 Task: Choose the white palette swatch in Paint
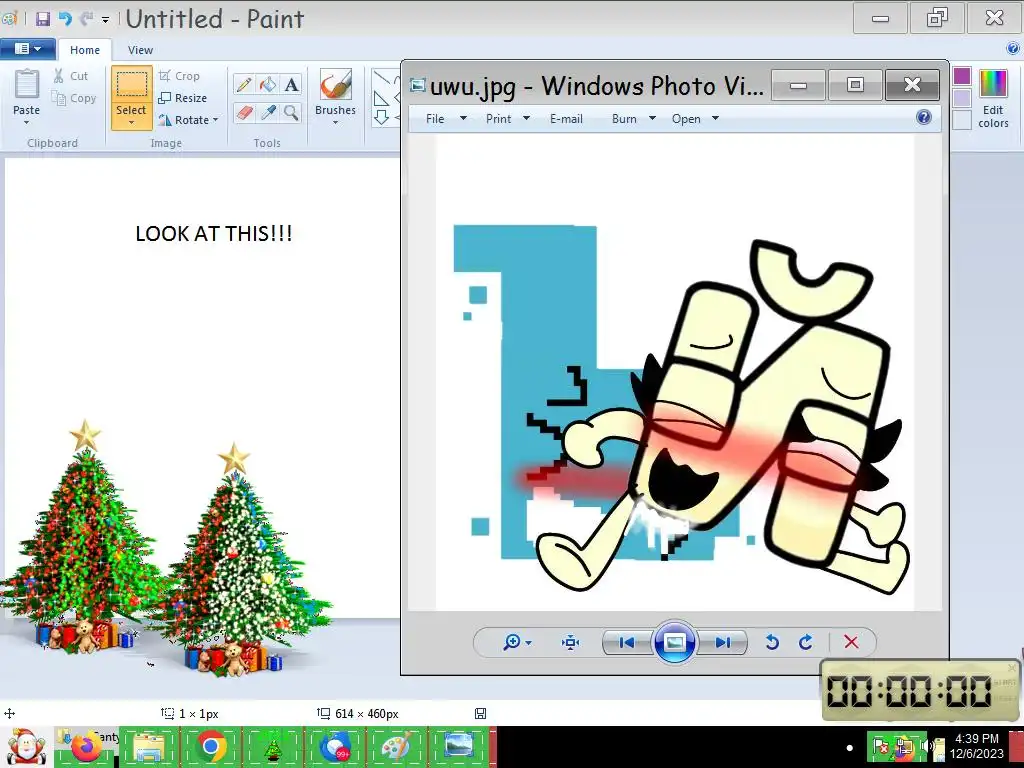click(962, 120)
